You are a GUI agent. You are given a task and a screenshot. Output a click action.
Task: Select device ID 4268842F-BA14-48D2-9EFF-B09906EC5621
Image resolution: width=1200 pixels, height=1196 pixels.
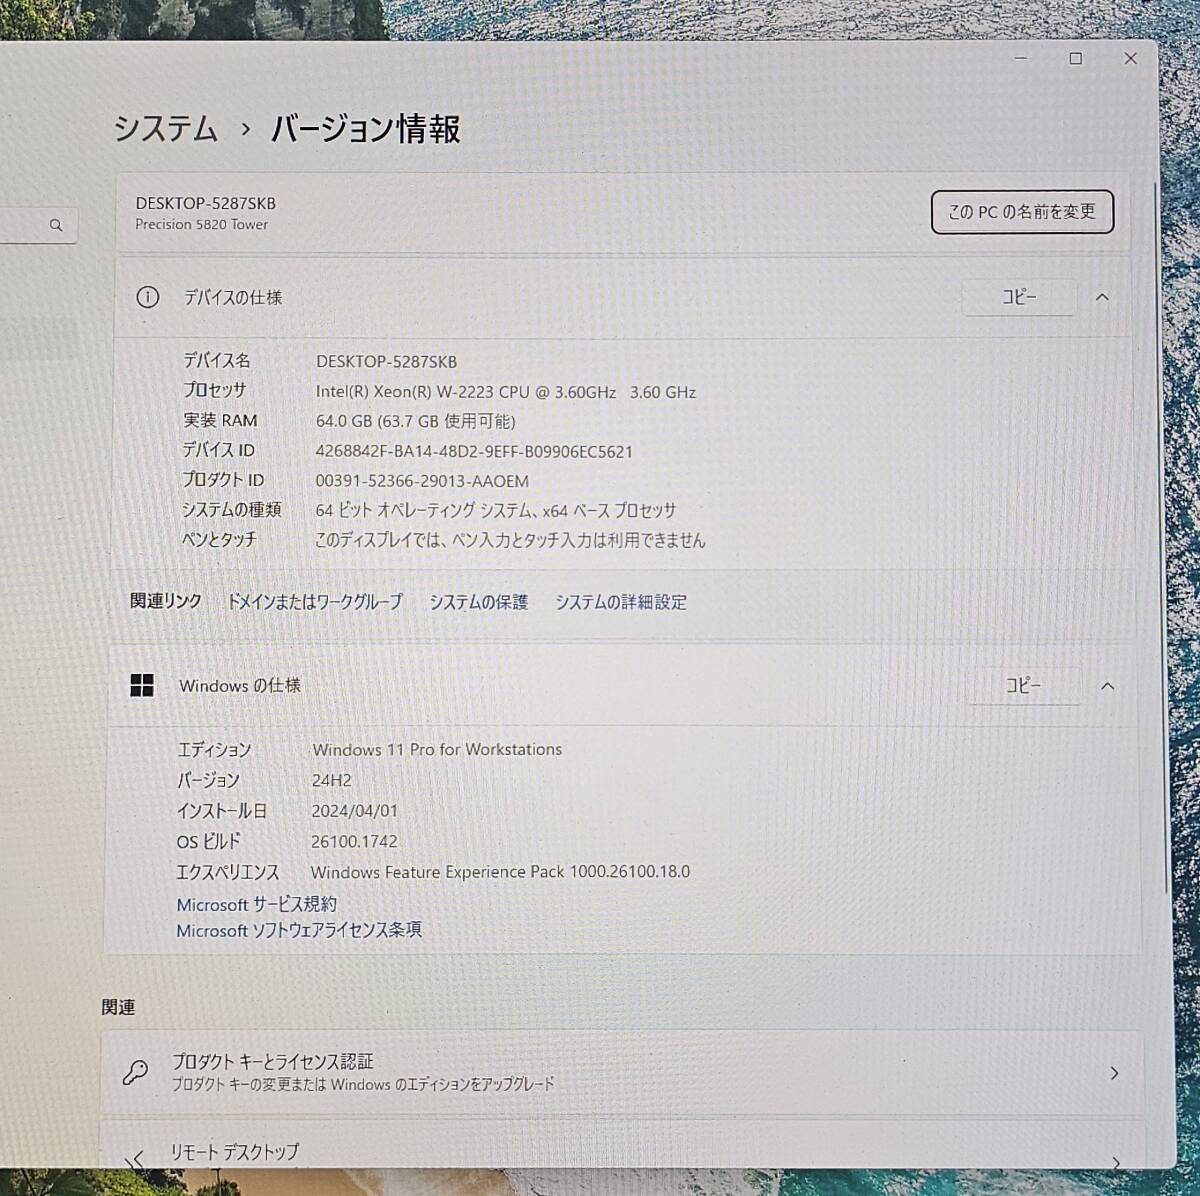pos(474,451)
